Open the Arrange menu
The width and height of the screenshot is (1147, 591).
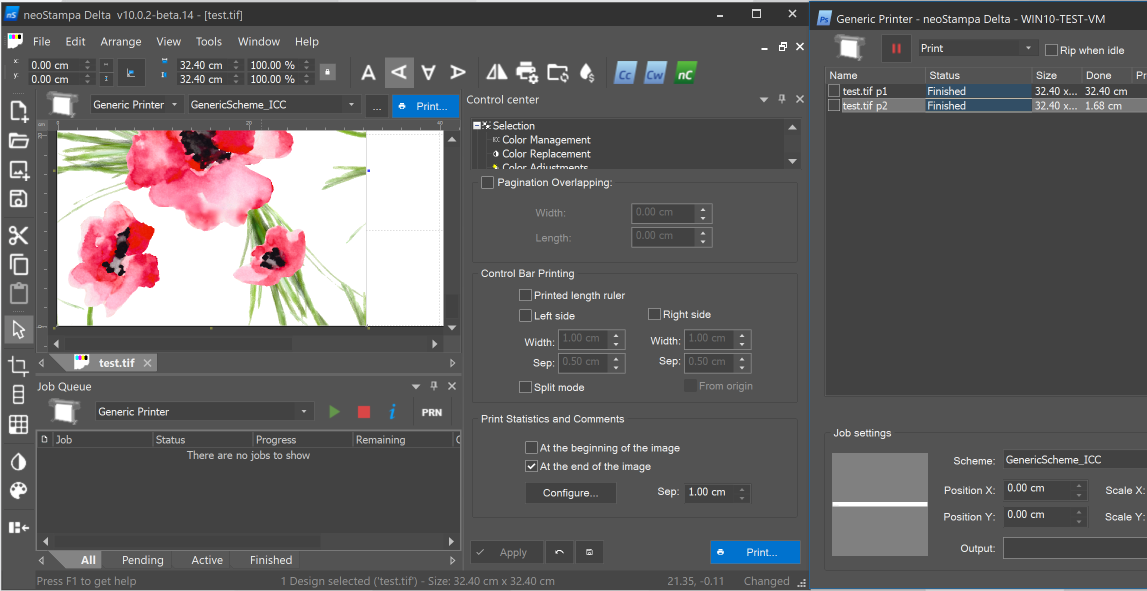click(x=121, y=42)
